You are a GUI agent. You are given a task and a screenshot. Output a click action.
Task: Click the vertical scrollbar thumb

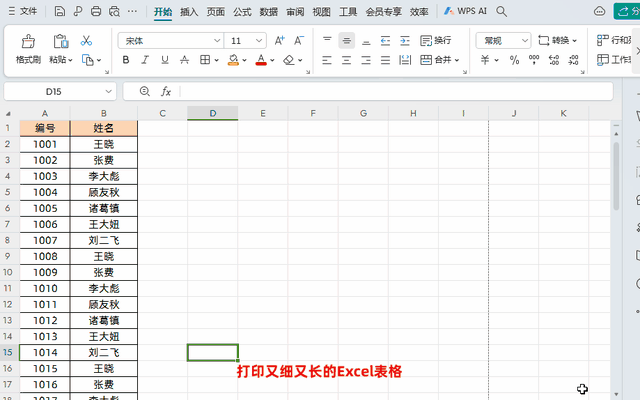(616, 176)
